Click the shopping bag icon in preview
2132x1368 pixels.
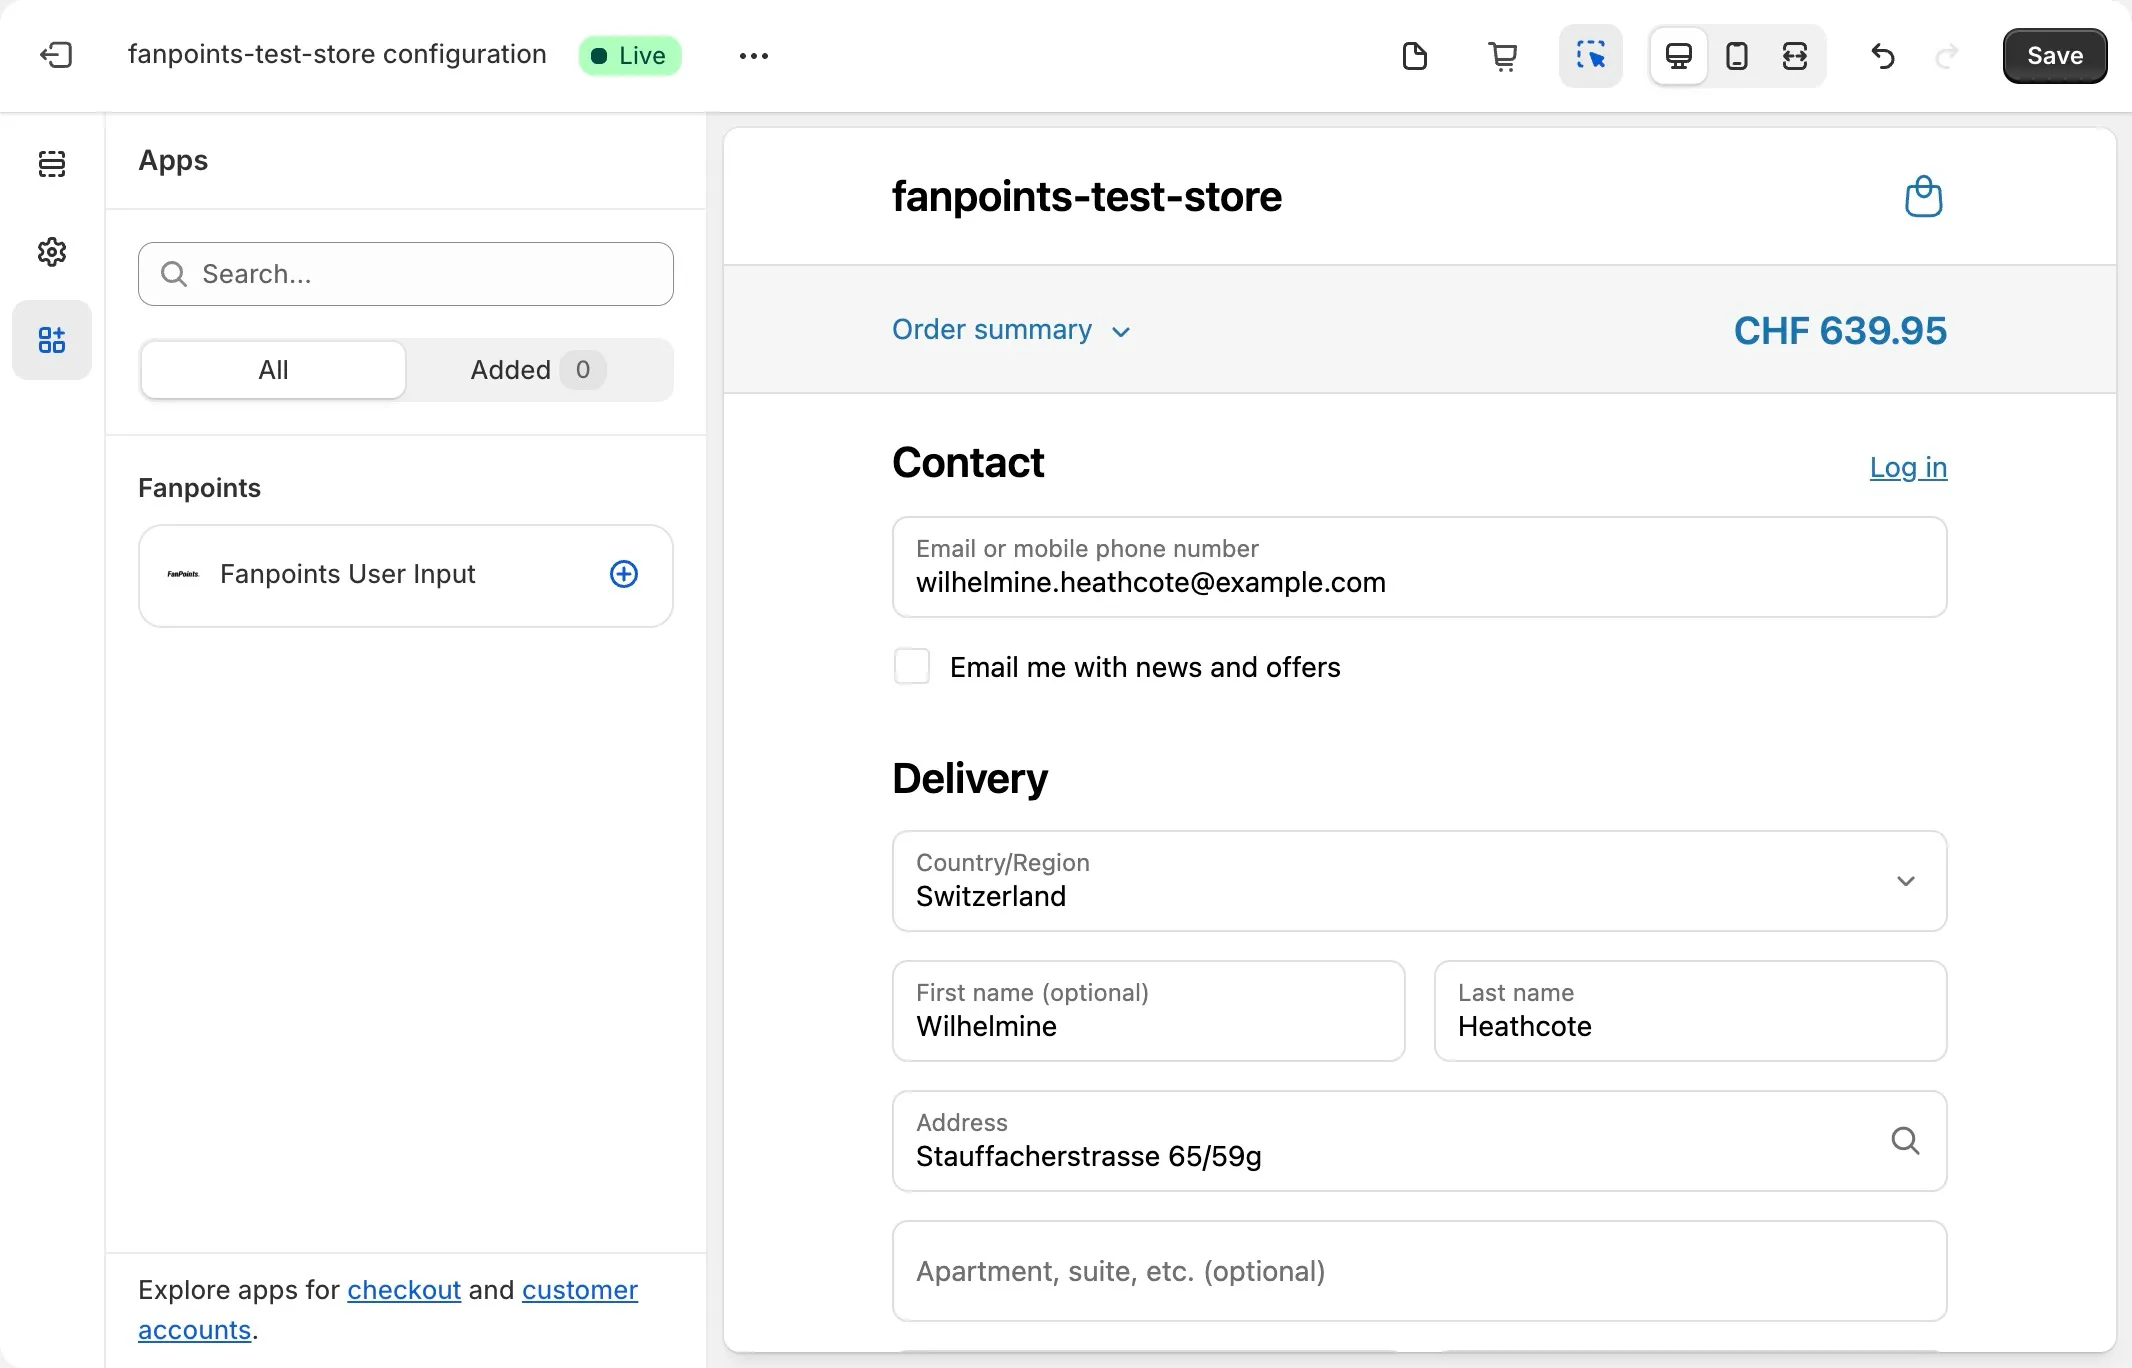click(x=1923, y=196)
